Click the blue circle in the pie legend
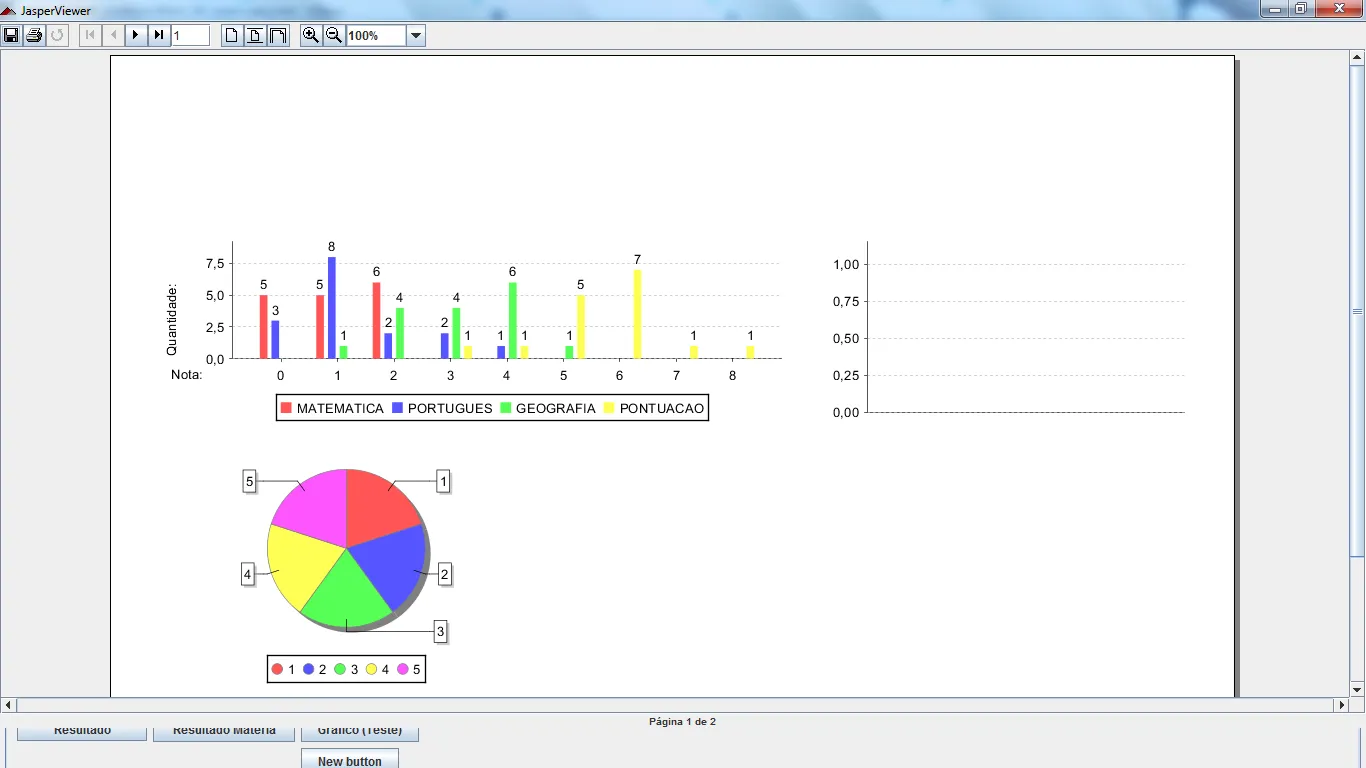The width and height of the screenshot is (1366, 768). click(x=309, y=669)
